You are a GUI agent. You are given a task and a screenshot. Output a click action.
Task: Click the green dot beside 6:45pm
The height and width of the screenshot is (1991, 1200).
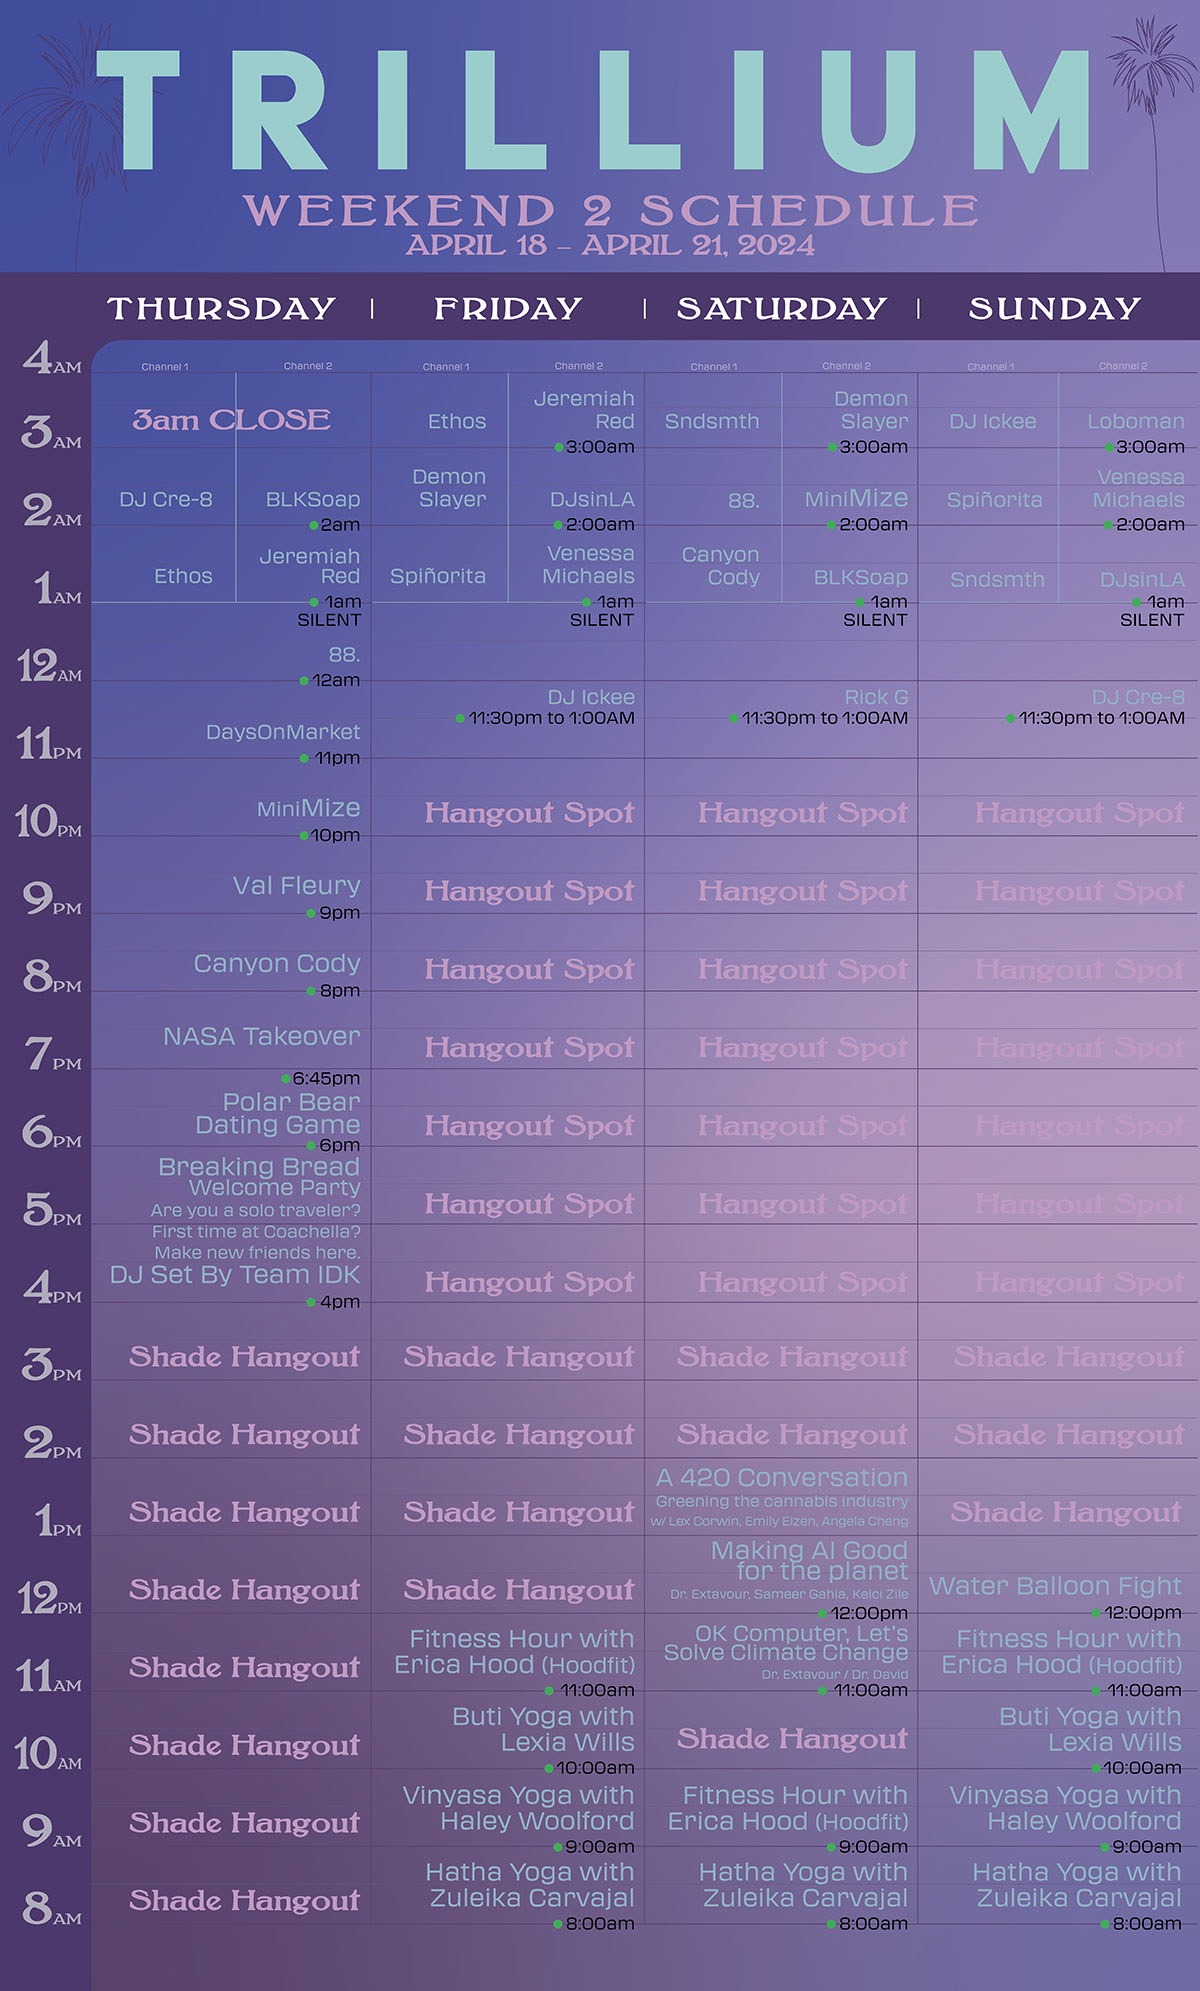pos(286,1079)
